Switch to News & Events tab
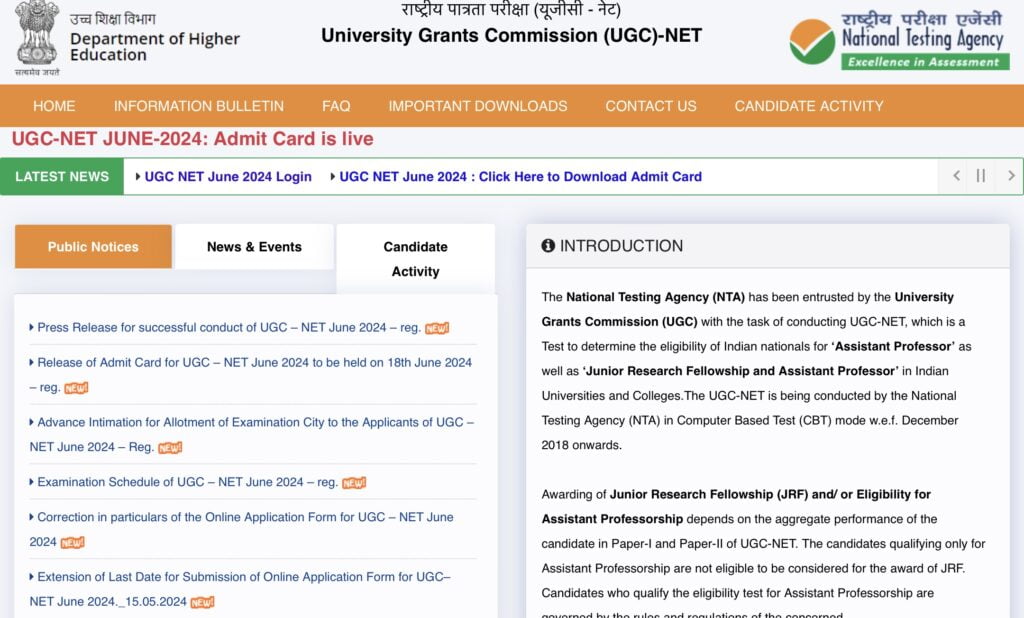1024x618 pixels. click(254, 246)
